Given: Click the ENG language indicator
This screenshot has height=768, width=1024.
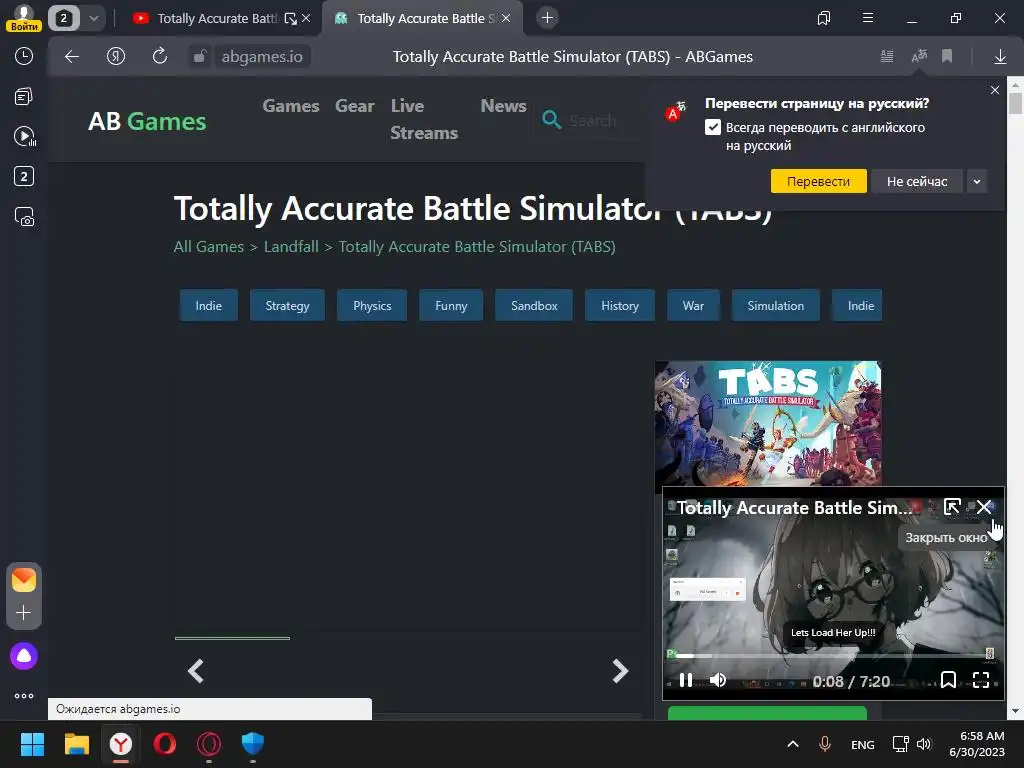Looking at the screenshot, I should click(x=863, y=744).
